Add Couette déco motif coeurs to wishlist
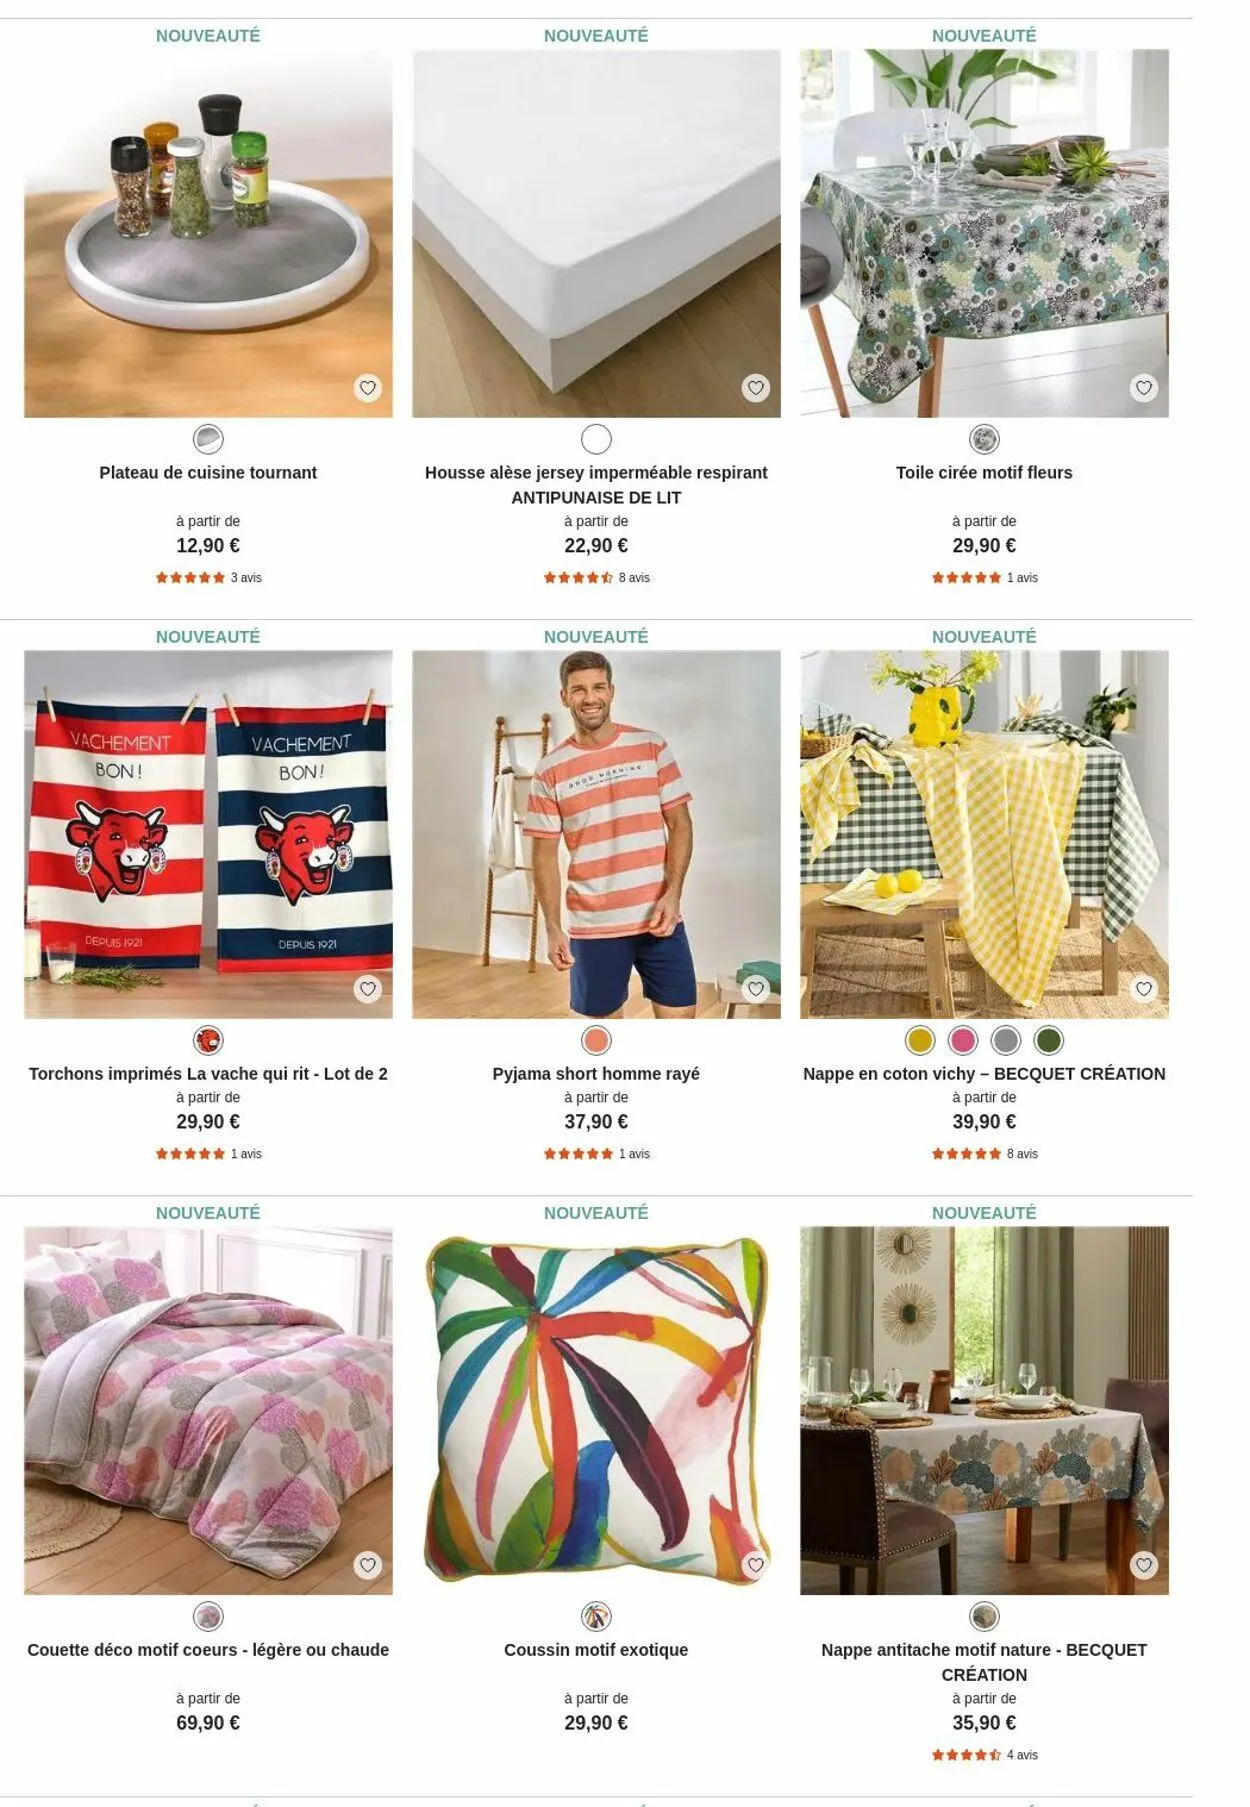The height and width of the screenshot is (1807, 1250). [368, 1565]
